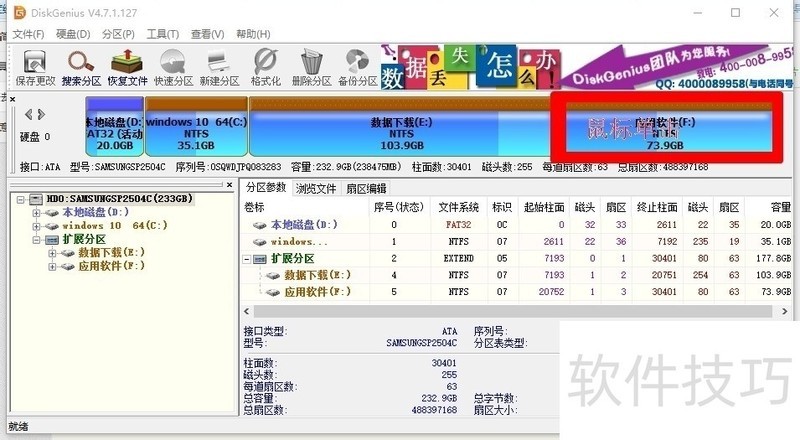Click FAT32 cell in 本地磁盘(D:) row
The image size is (800, 440).
(x=458, y=225)
